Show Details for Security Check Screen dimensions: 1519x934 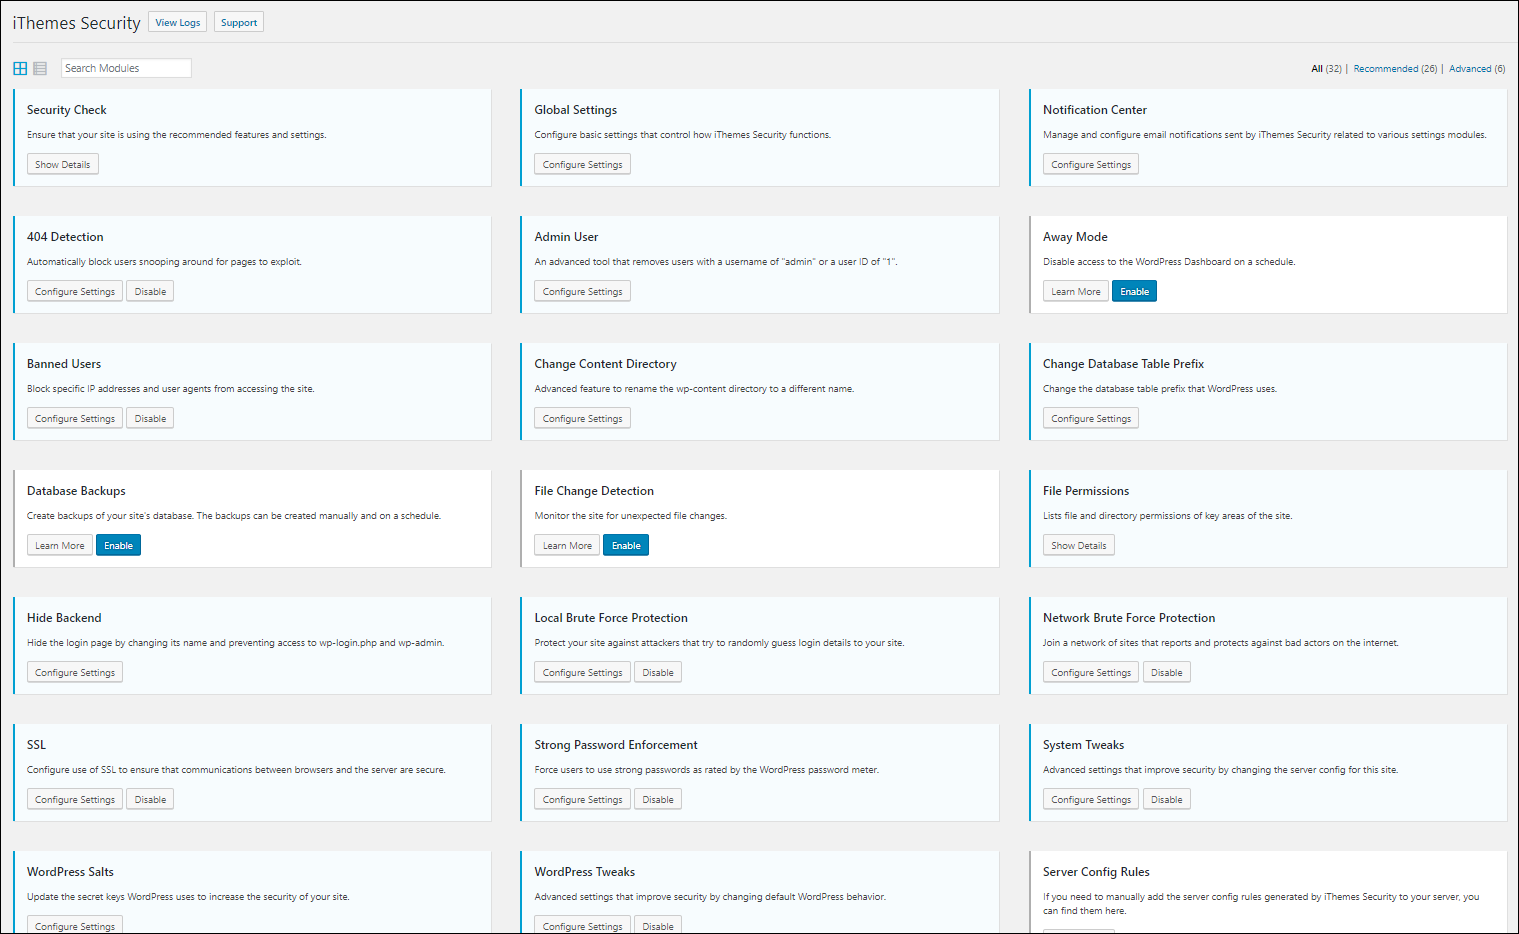[x=62, y=164]
